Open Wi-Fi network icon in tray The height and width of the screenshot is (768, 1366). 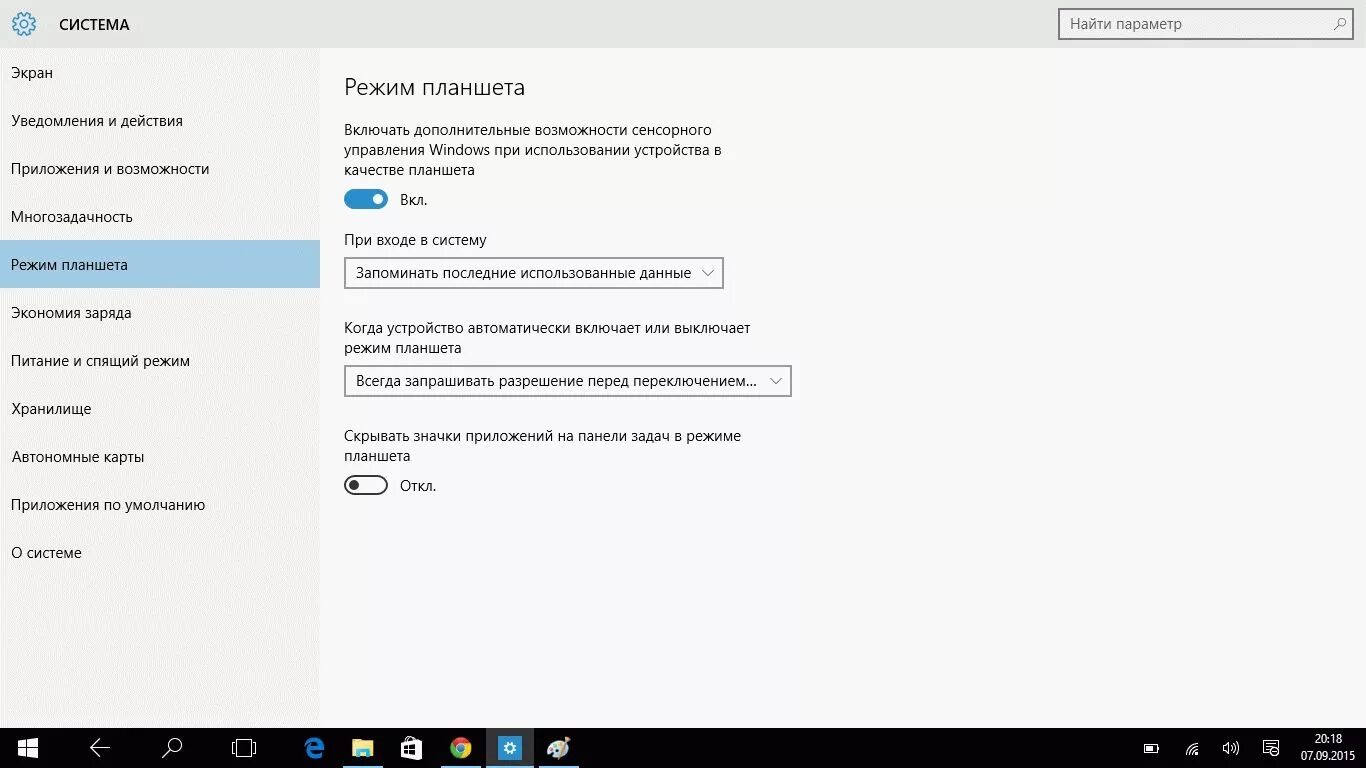tap(1192, 748)
